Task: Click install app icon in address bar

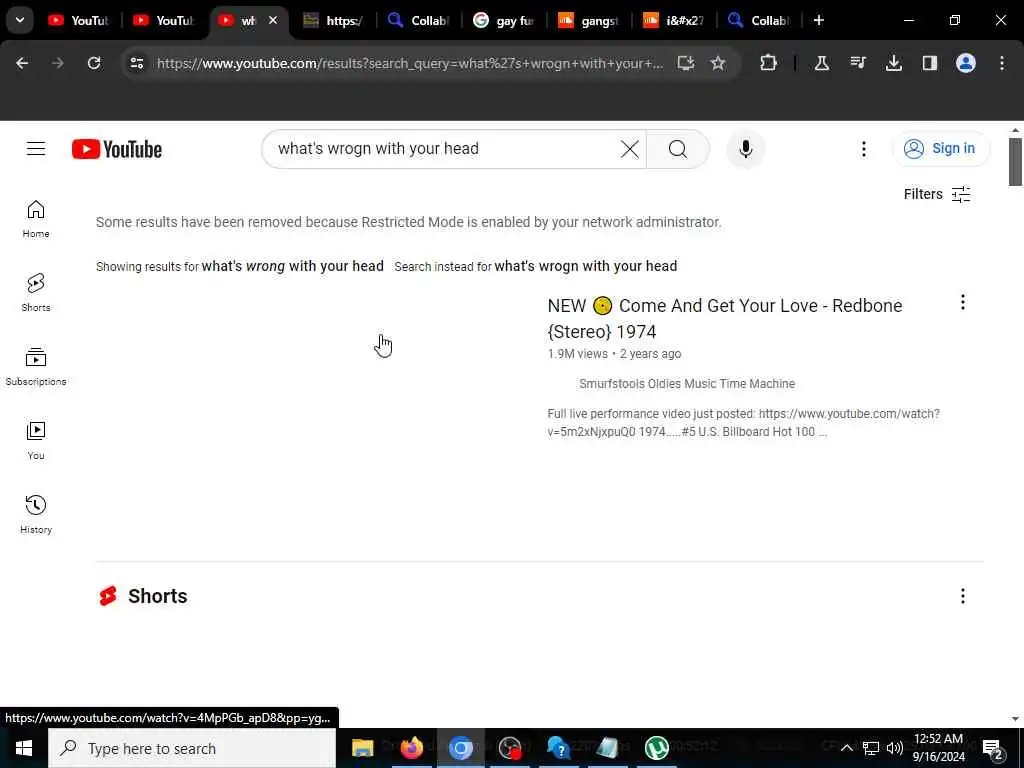Action: [685, 63]
